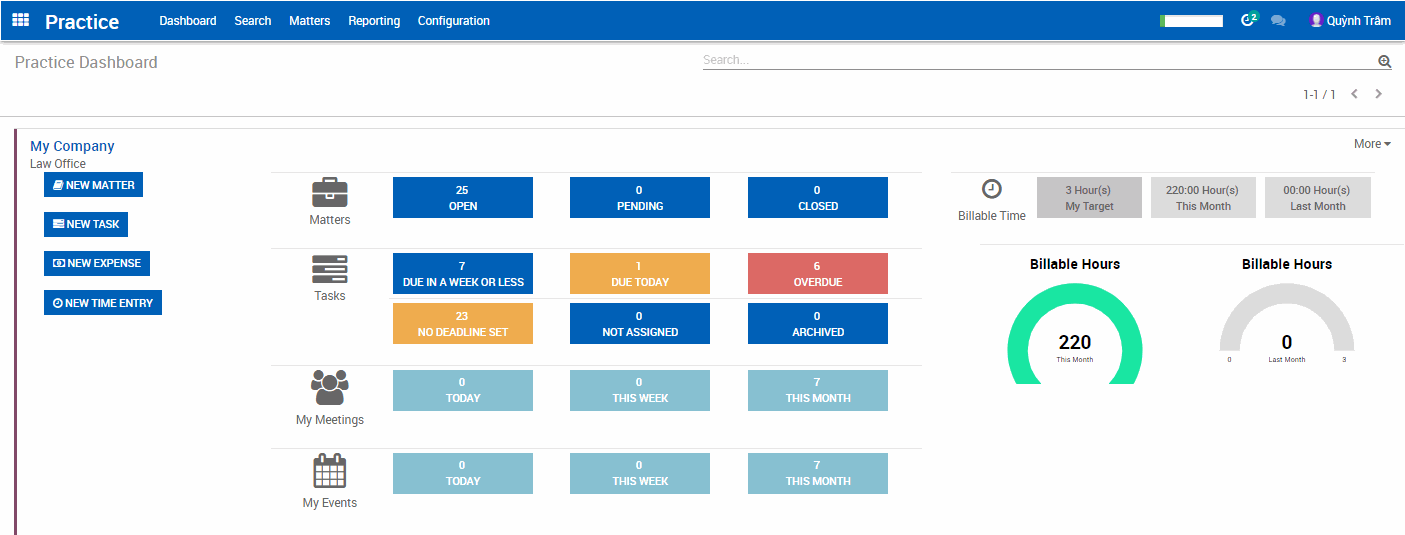
Task: Click the 3 Hour(s) My Target tile
Action: pyautogui.click(x=1089, y=197)
